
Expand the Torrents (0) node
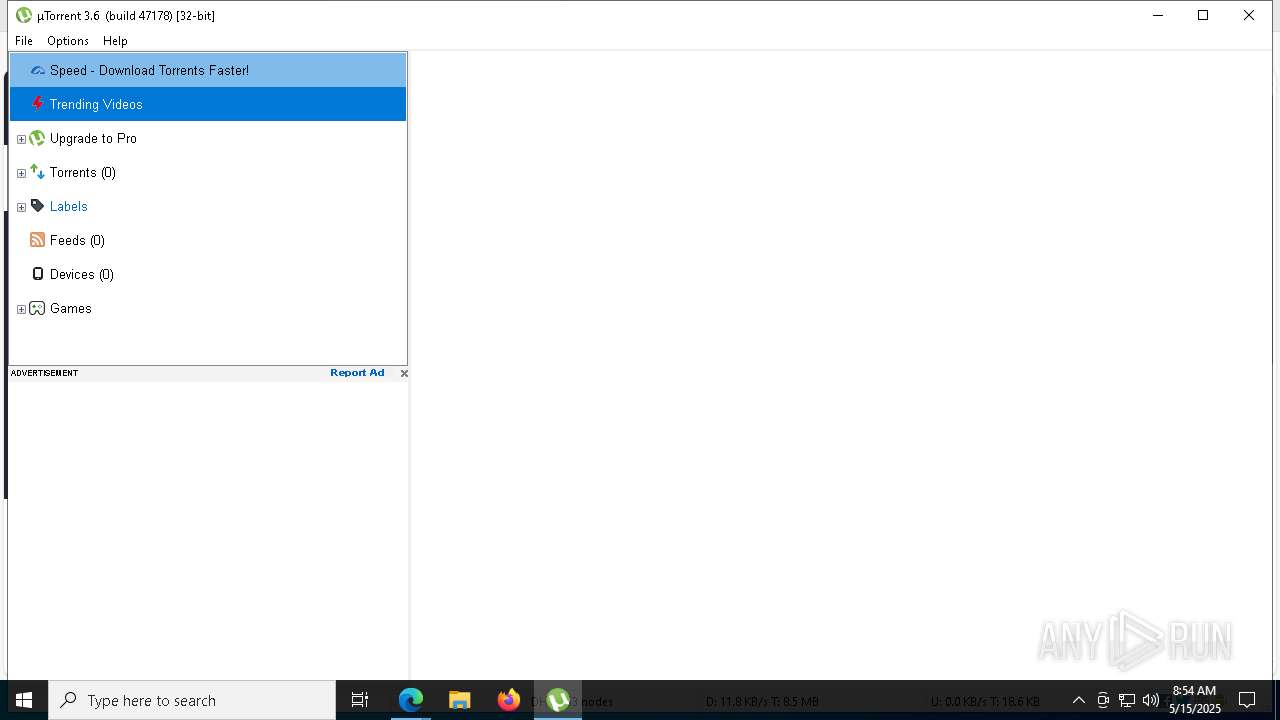[21, 173]
